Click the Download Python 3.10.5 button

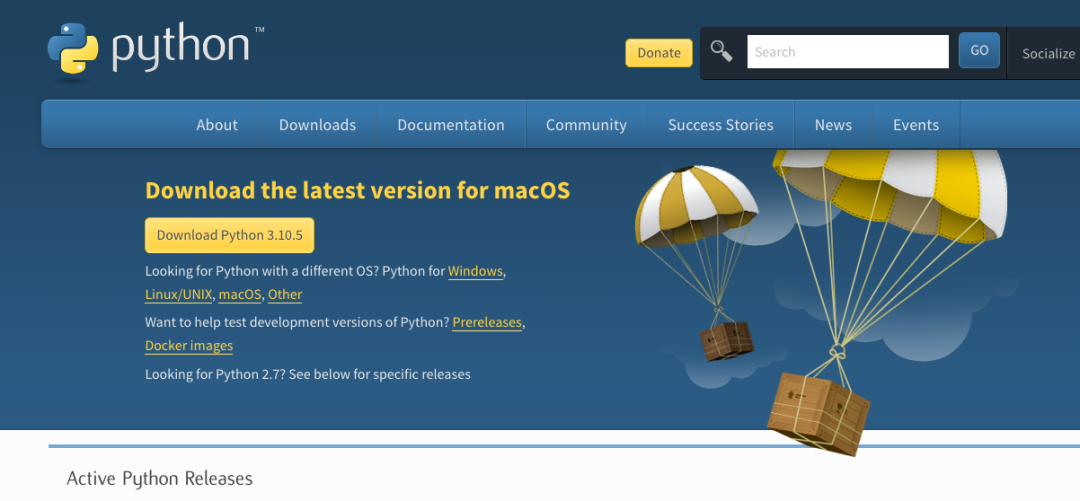click(x=229, y=235)
